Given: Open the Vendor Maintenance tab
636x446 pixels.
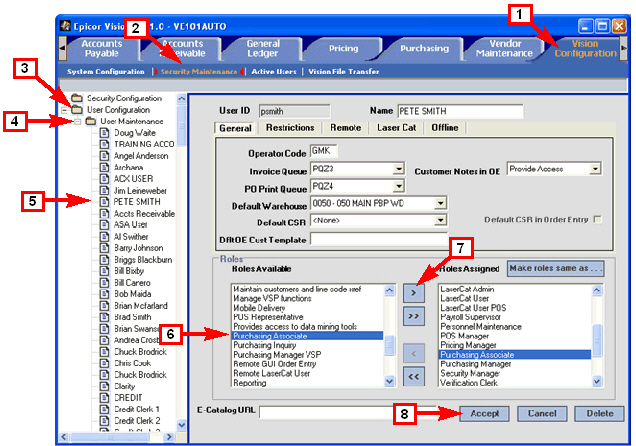Looking at the screenshot, I should coord(504,48).
